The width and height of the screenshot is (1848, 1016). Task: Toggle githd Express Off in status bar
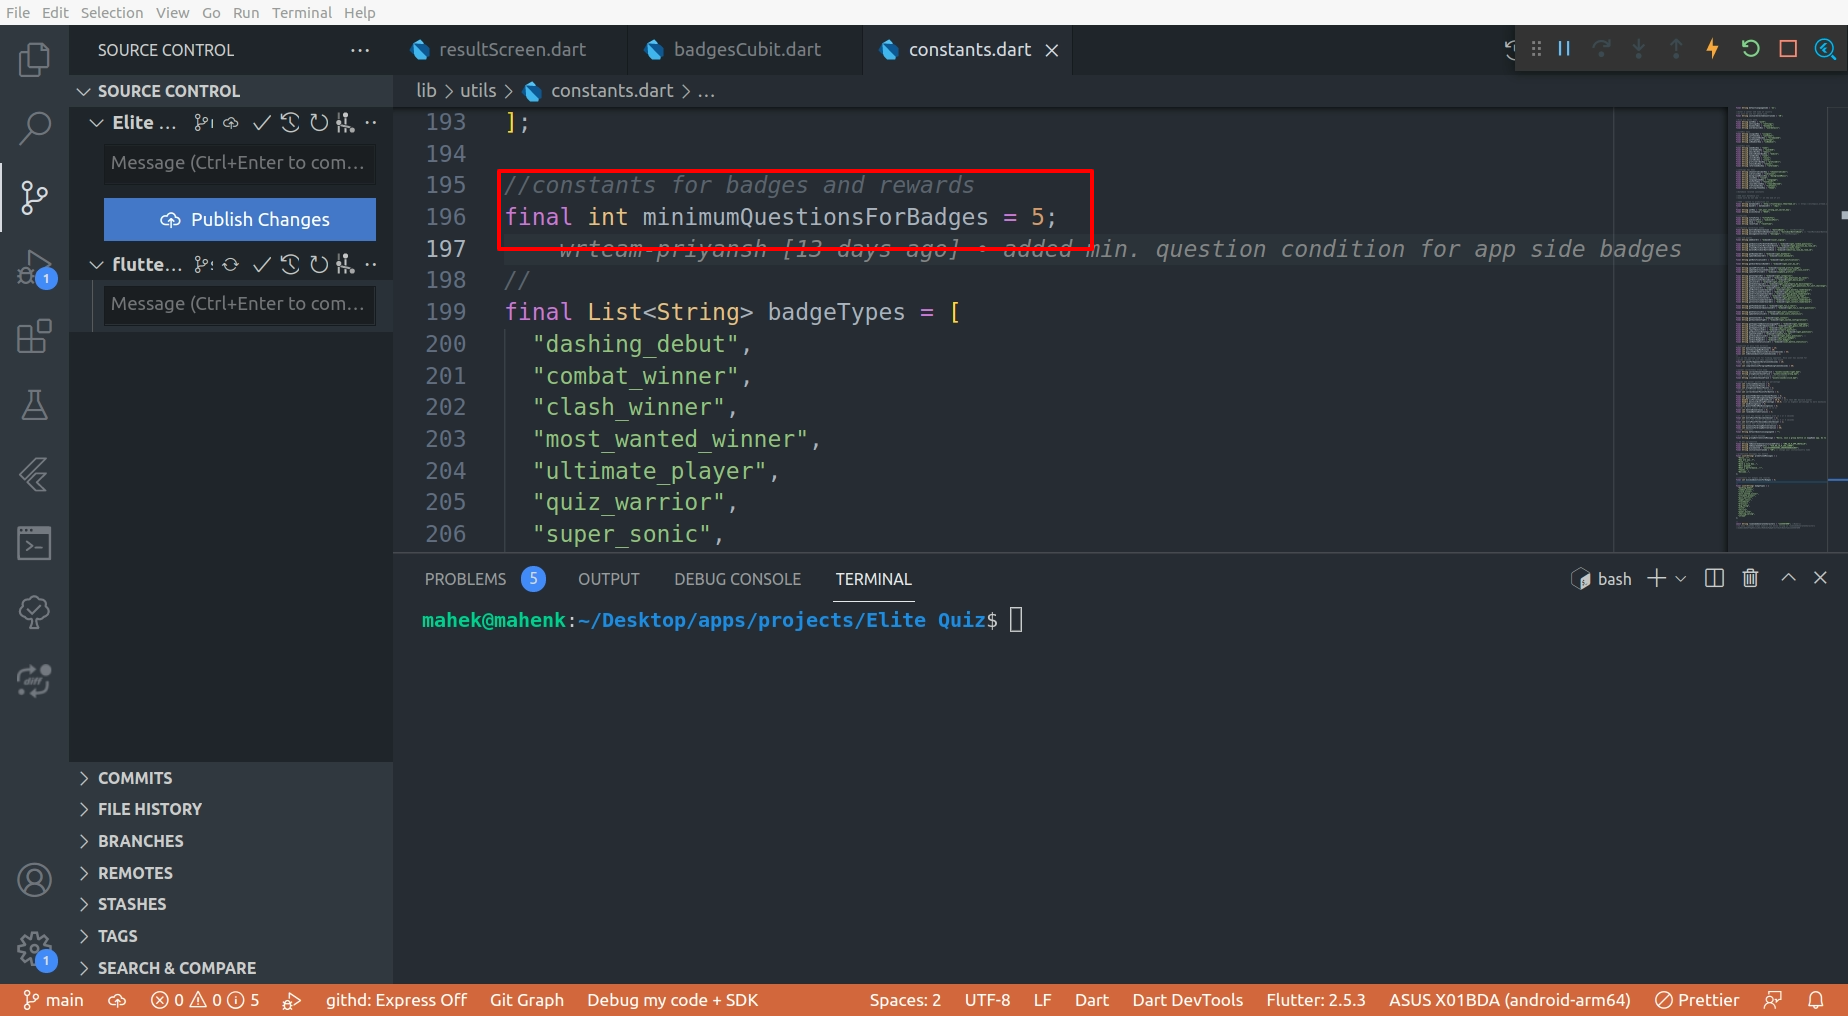point(396,1000)
